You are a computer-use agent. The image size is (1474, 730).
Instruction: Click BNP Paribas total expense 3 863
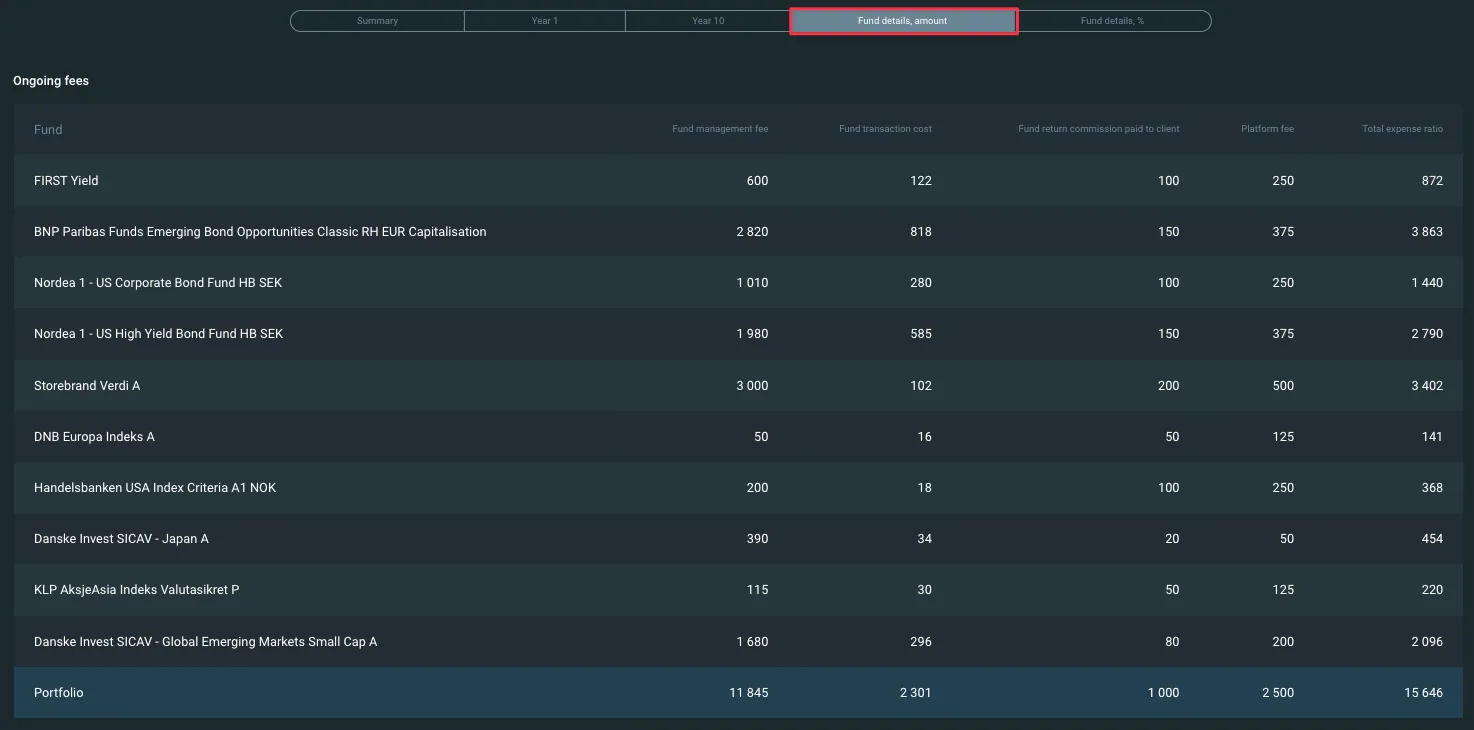point(1427,232)
